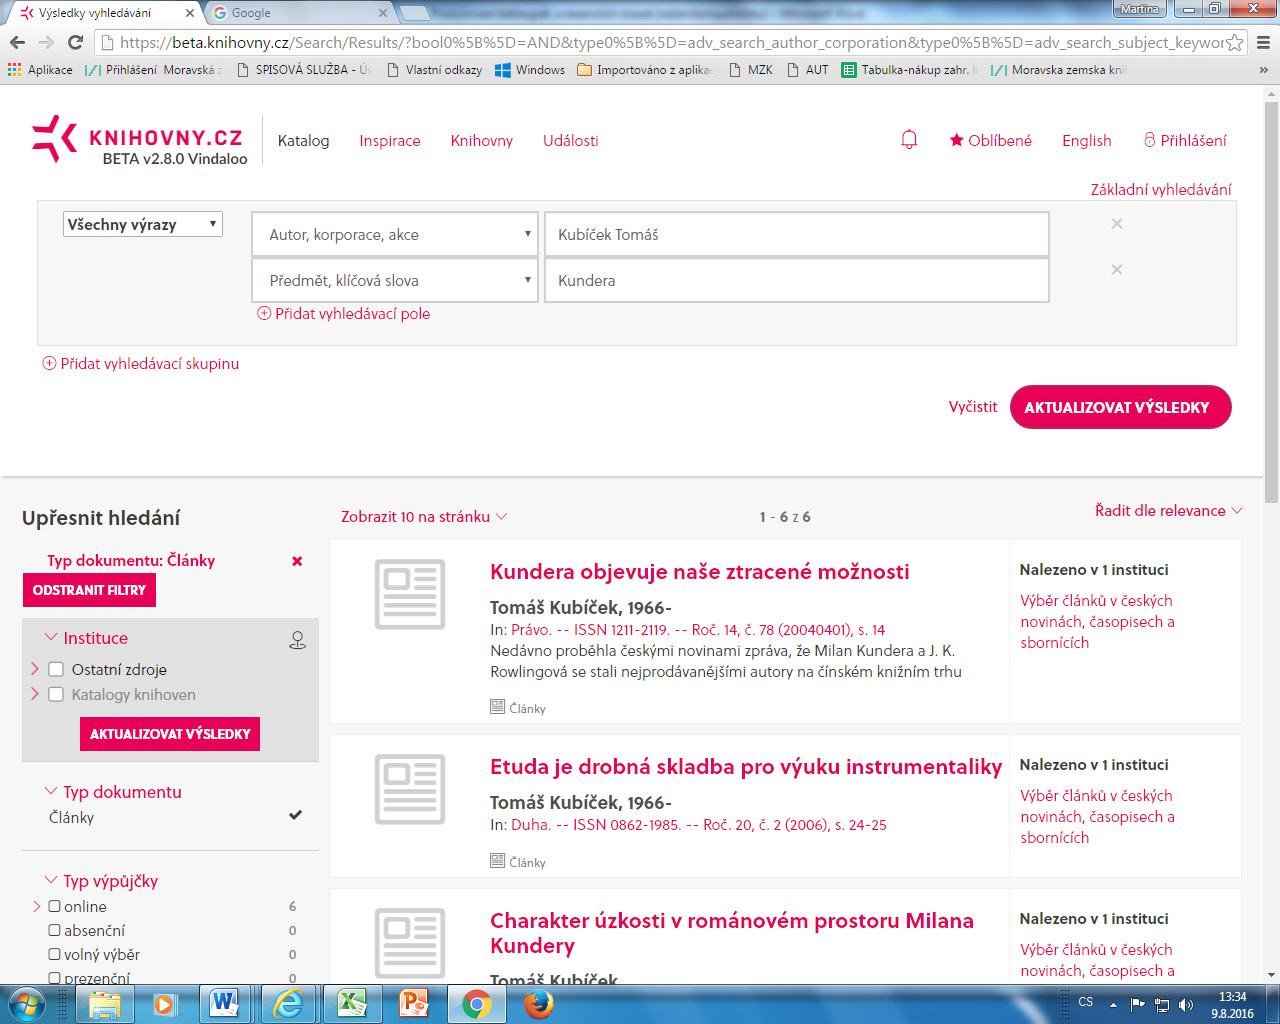
Task: Switch to the Google tab
Action: [300, 13]
